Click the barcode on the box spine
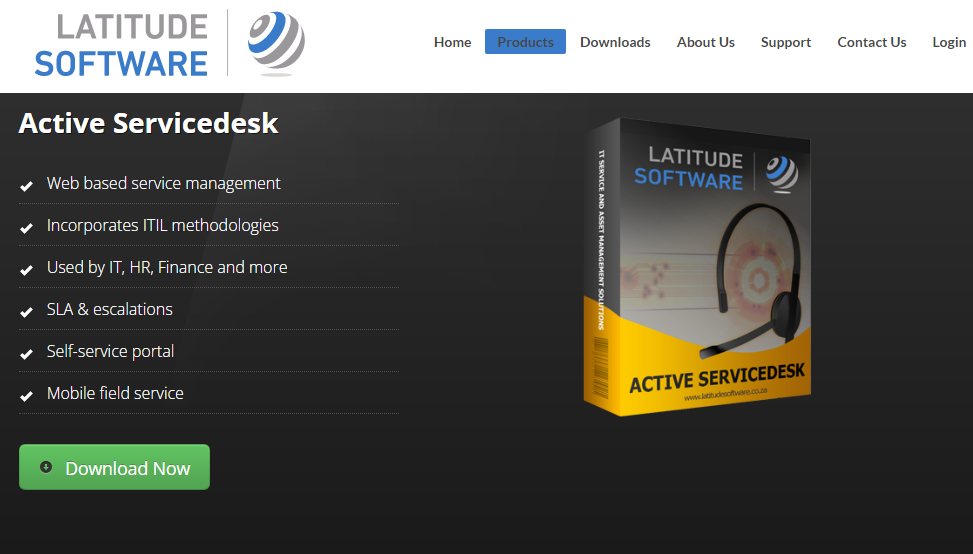The image size is (973, 554). pyautogui.click(x=600, y=367)
